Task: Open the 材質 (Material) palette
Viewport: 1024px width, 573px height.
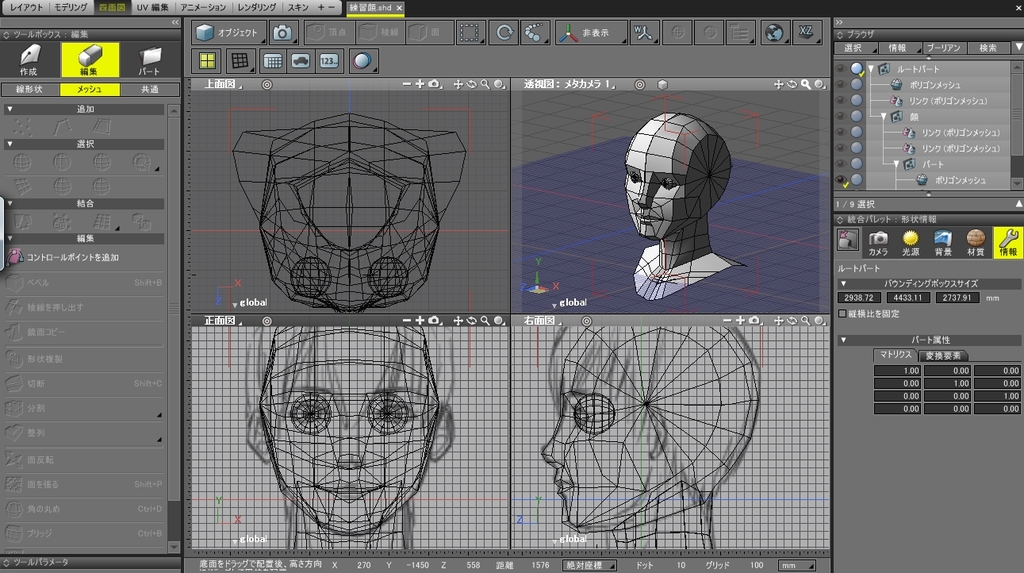Action: click(x=976, y=241)
